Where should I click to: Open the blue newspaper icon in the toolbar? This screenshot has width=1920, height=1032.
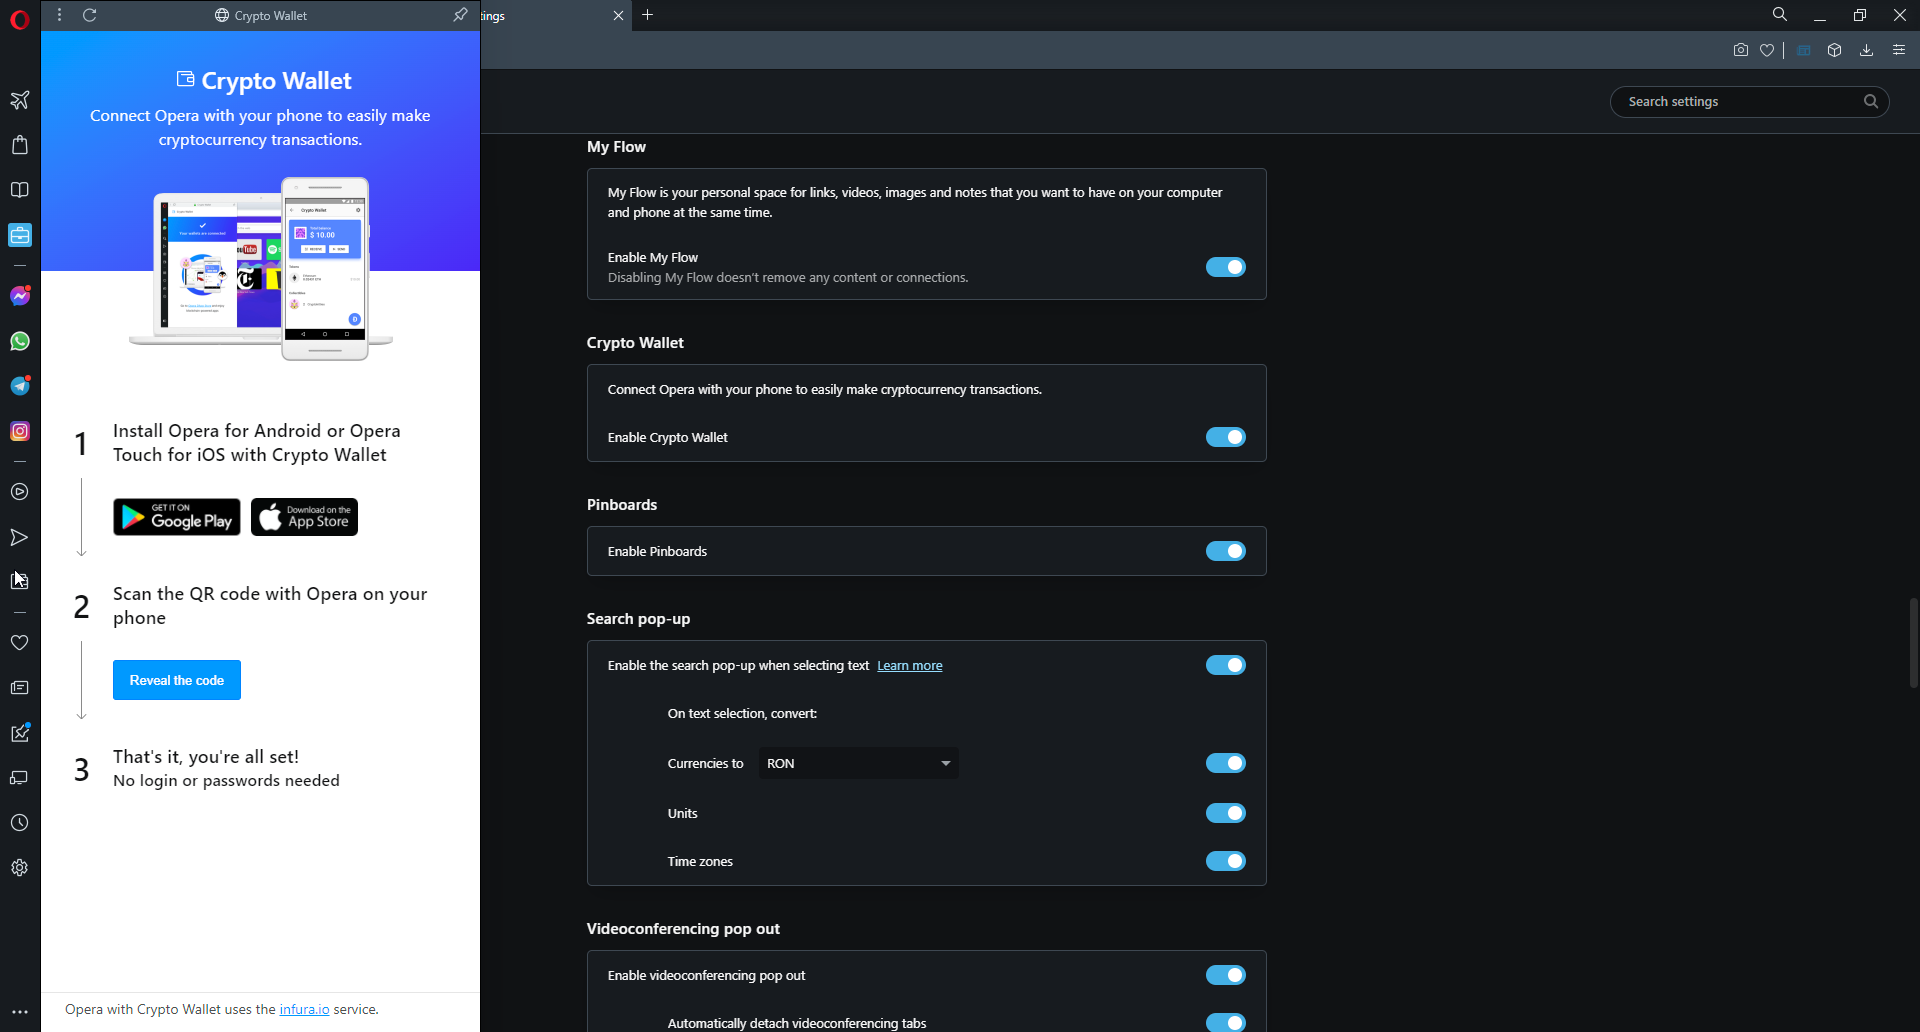pos(1804,50)
